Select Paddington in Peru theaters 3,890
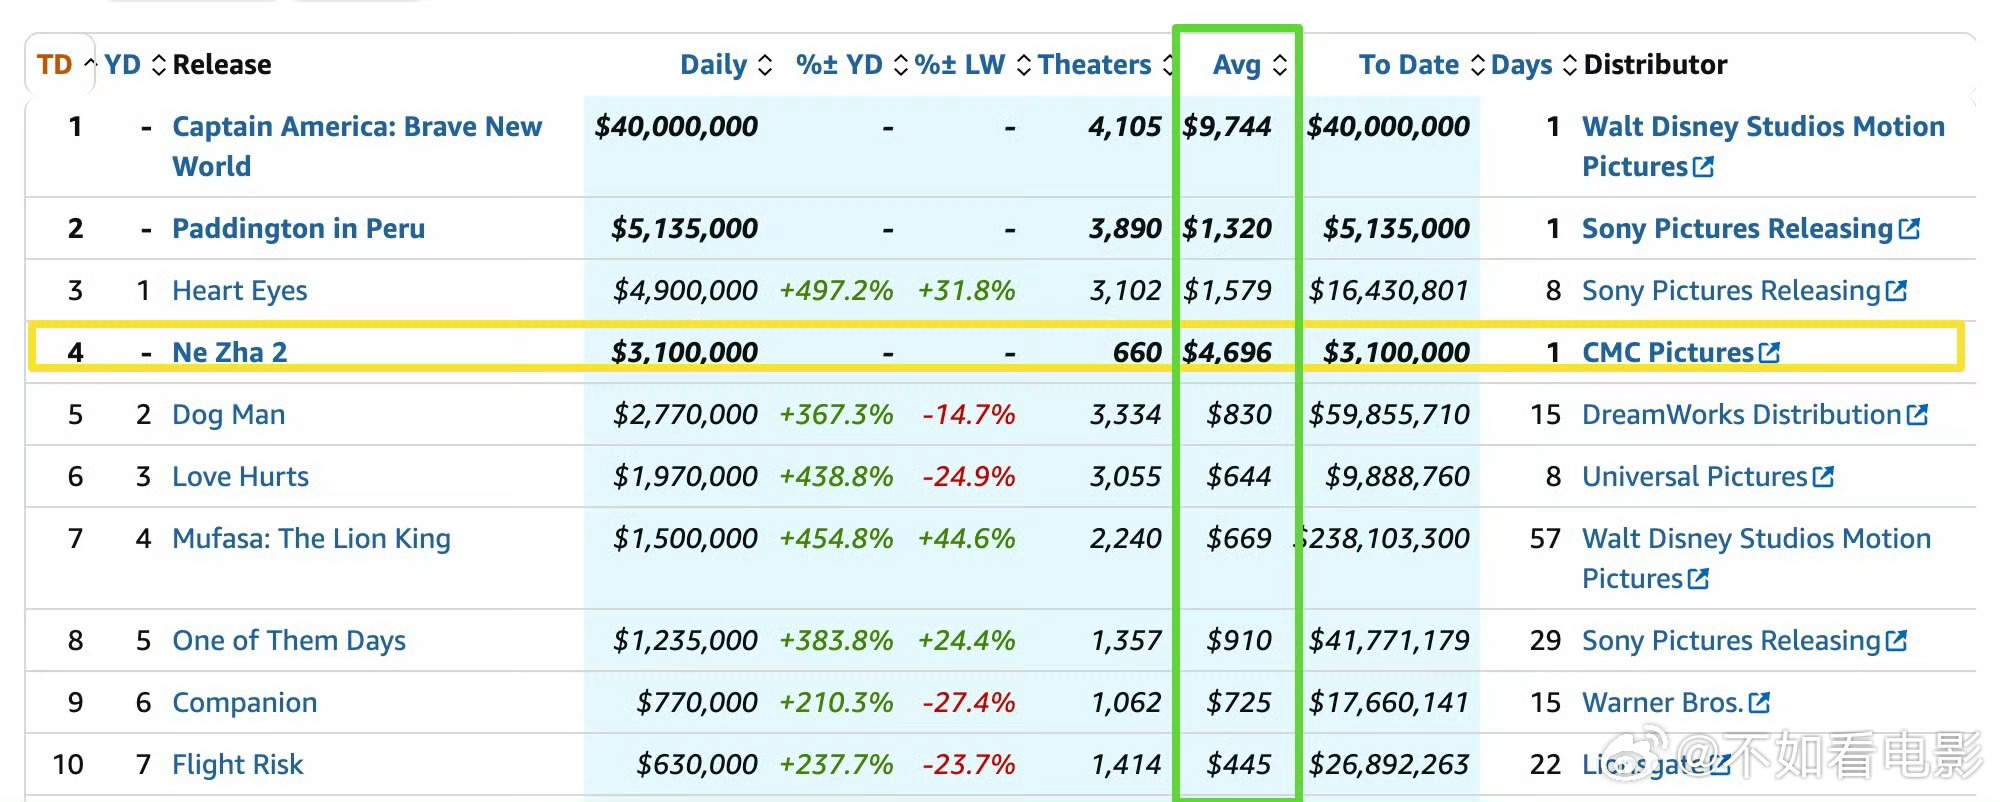Image resolution: width=2000 pixels, height=802 pixels. (1125, 229)
